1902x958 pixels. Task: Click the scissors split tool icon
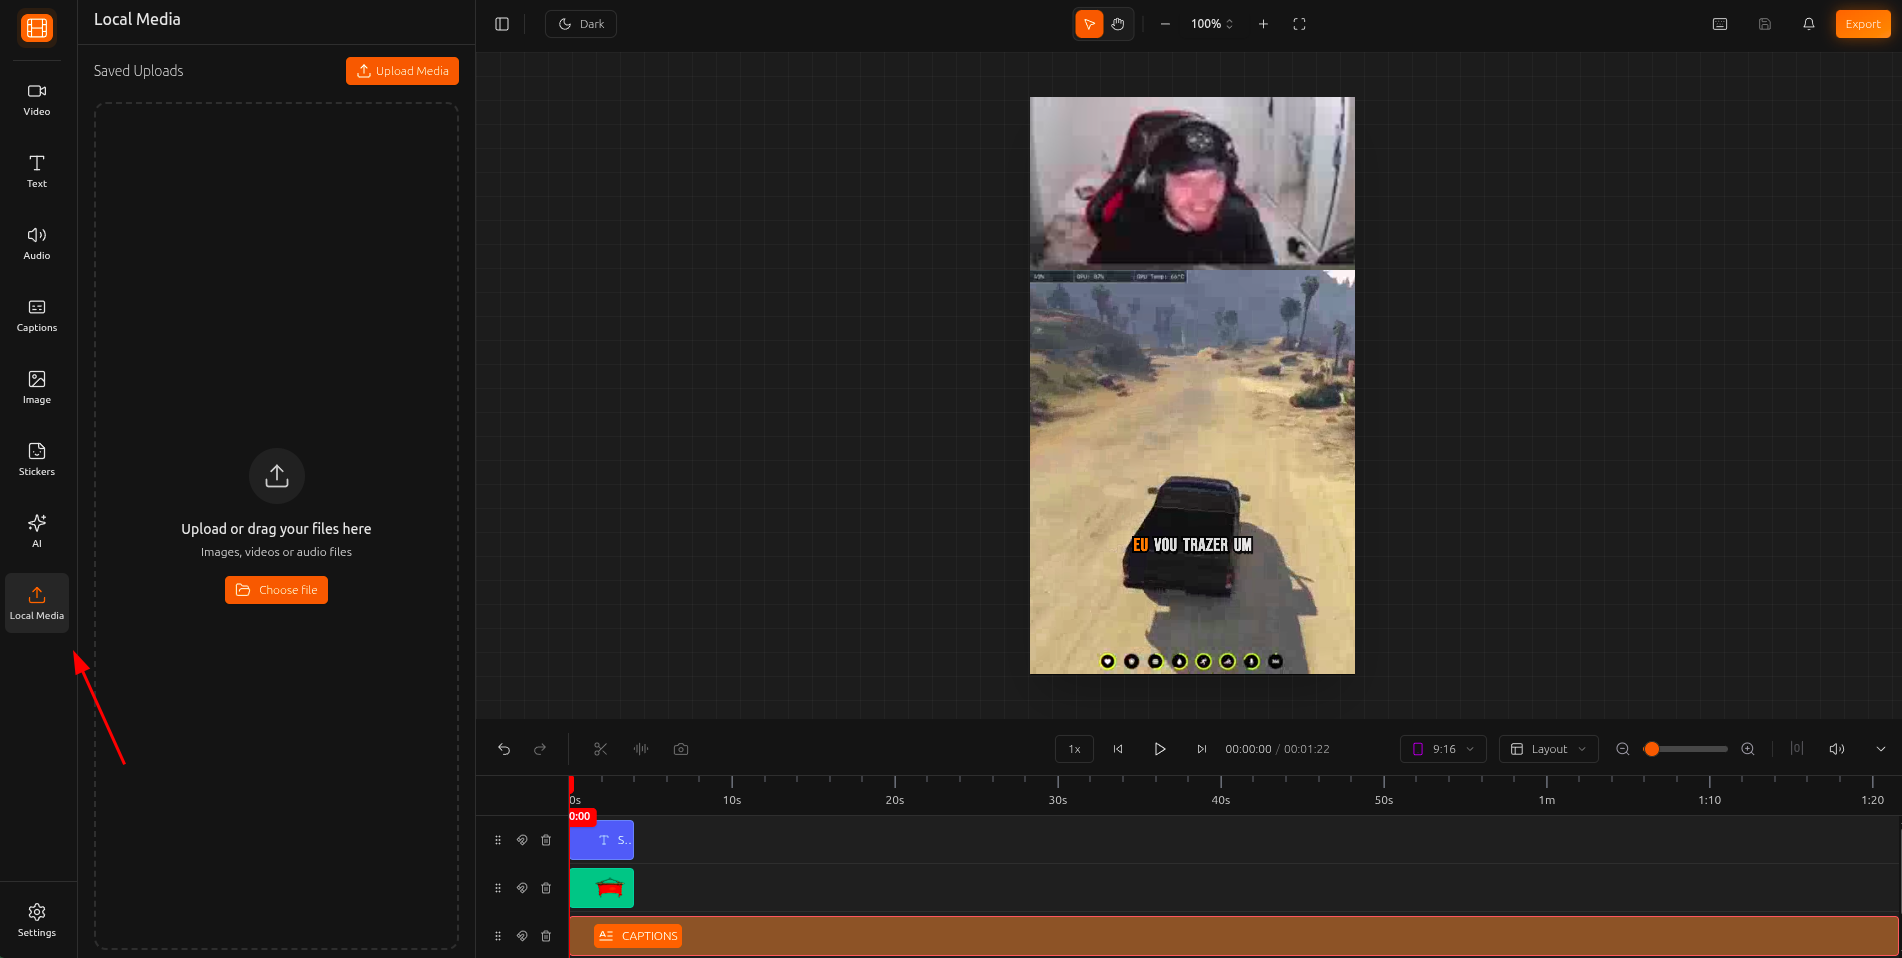[600, 749]
